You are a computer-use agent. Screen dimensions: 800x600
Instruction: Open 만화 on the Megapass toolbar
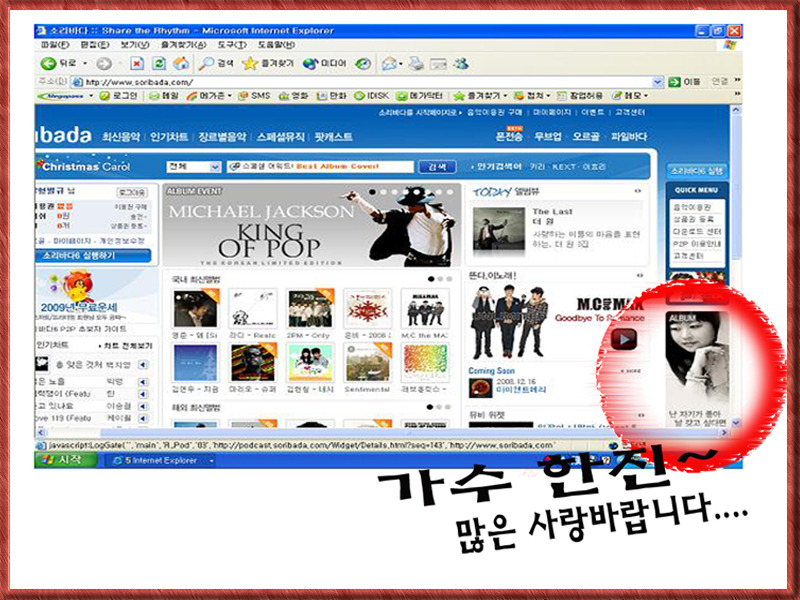click(332, 95)
